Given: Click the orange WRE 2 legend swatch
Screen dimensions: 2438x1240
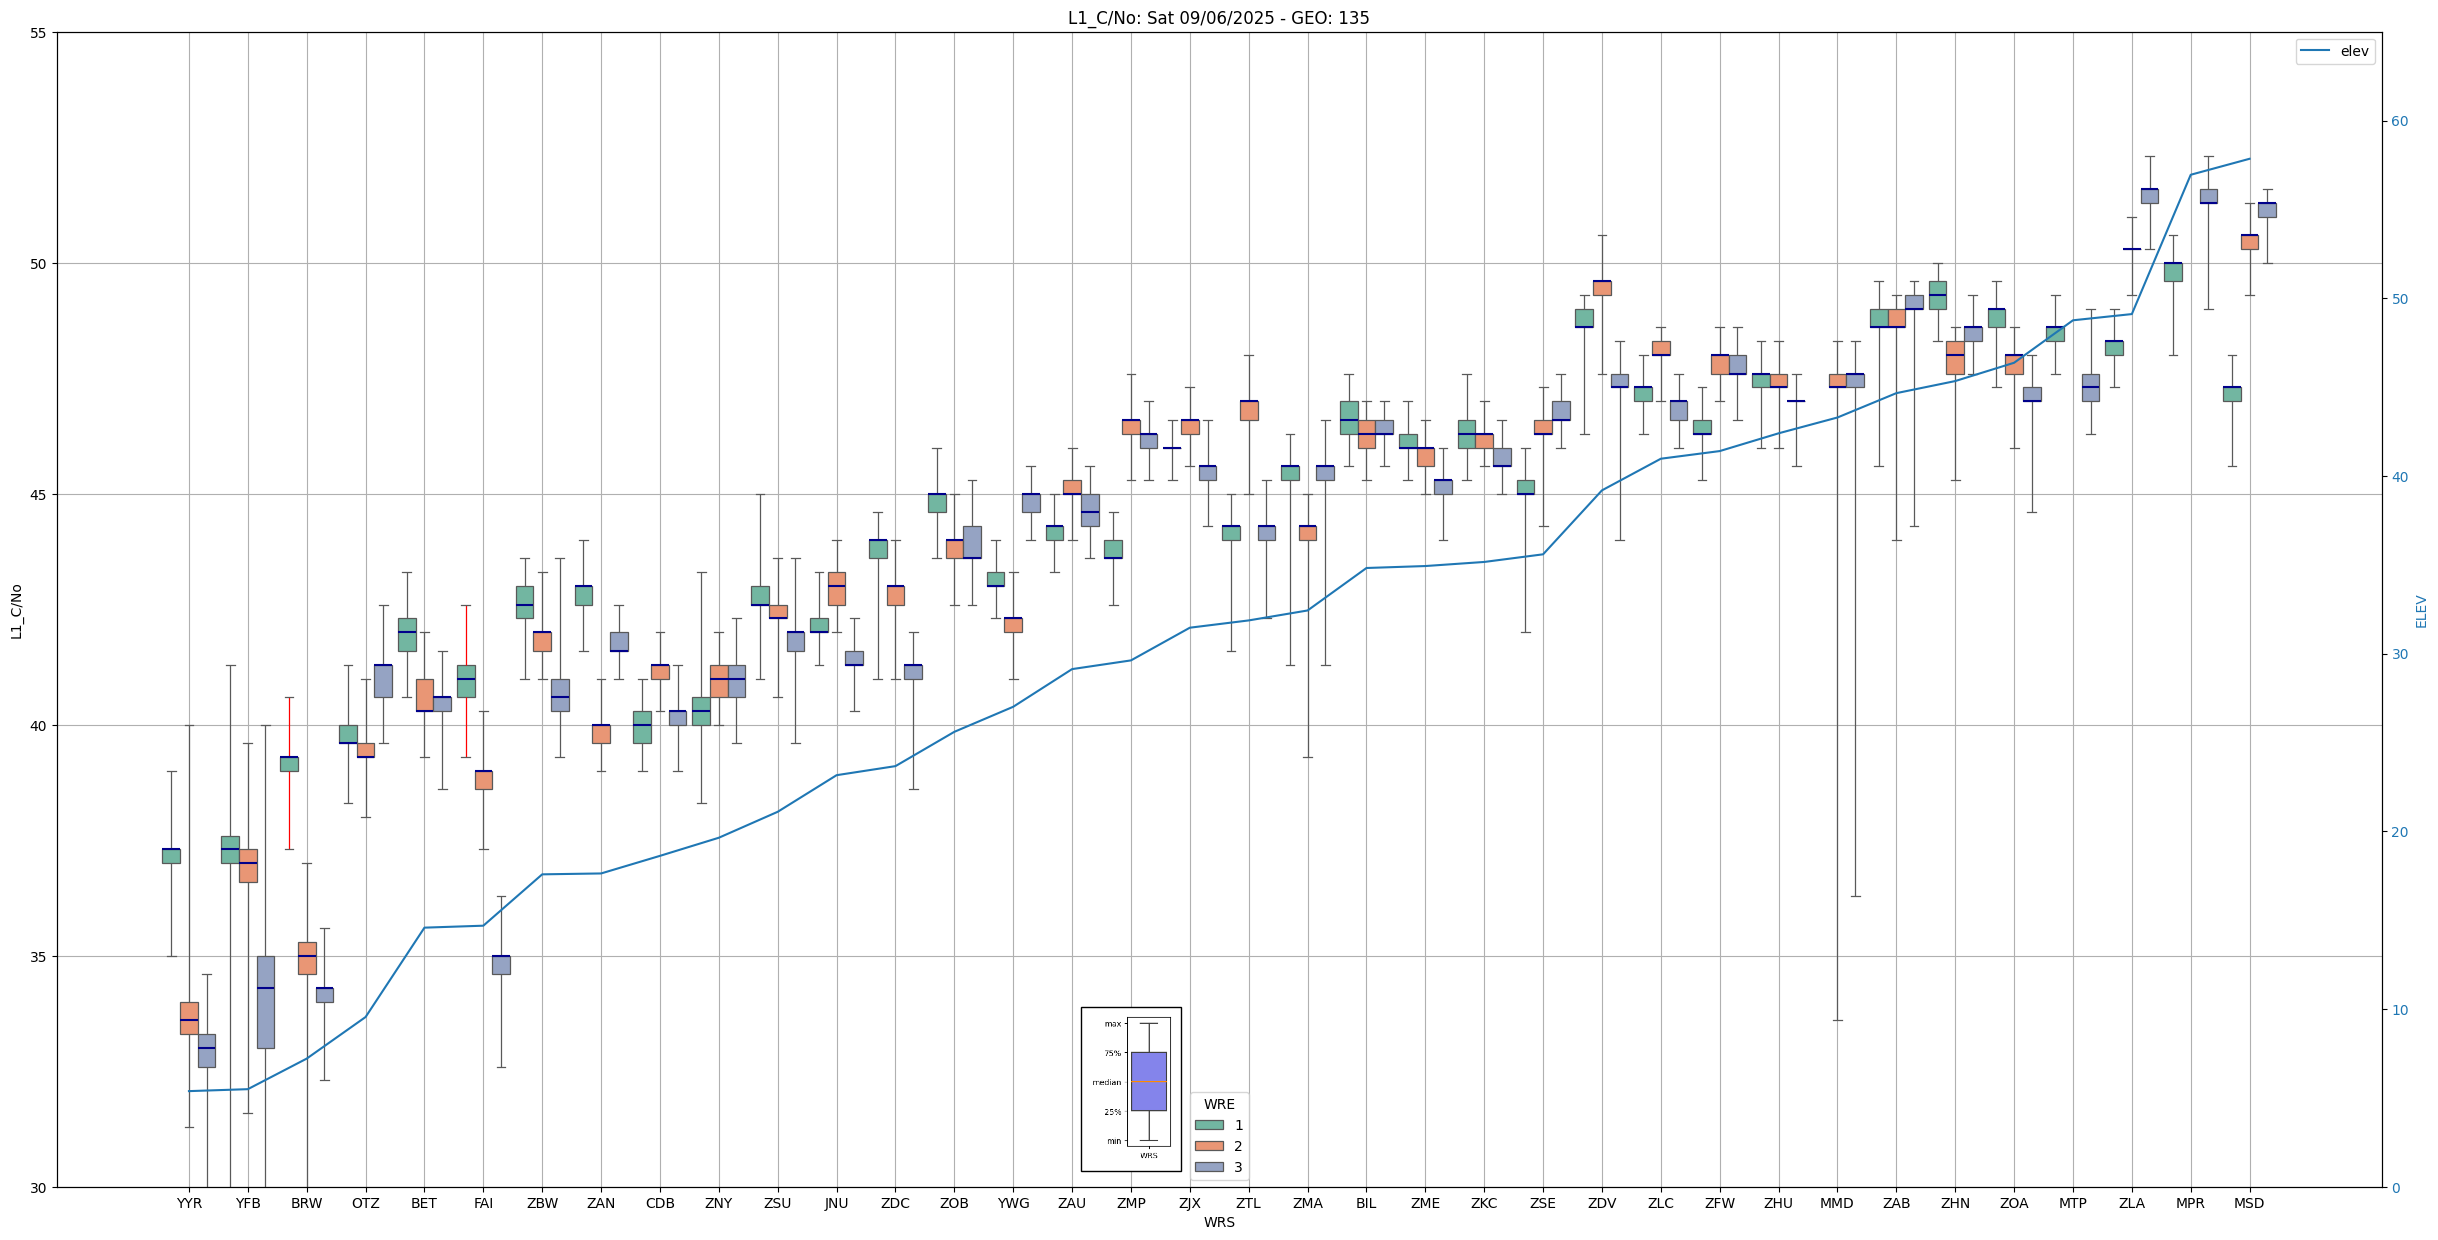Looking at the screenshot, I should [1209, 1146].
